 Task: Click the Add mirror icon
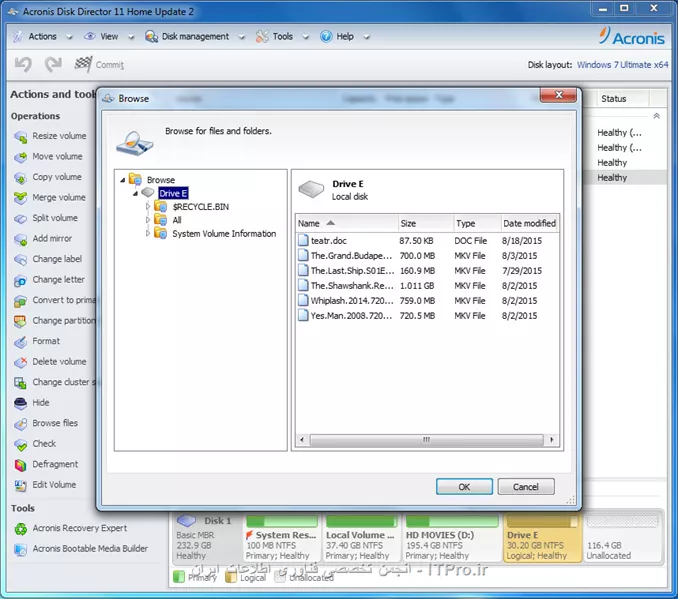coord(20,239)
